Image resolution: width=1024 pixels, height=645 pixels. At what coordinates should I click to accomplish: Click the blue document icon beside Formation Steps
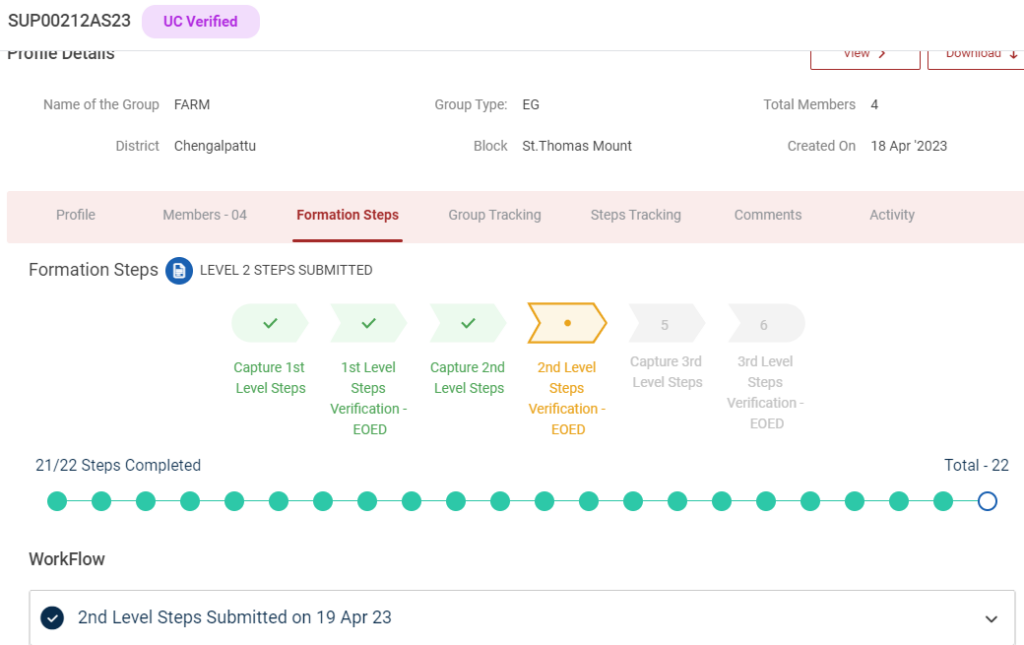pos(179,271)
